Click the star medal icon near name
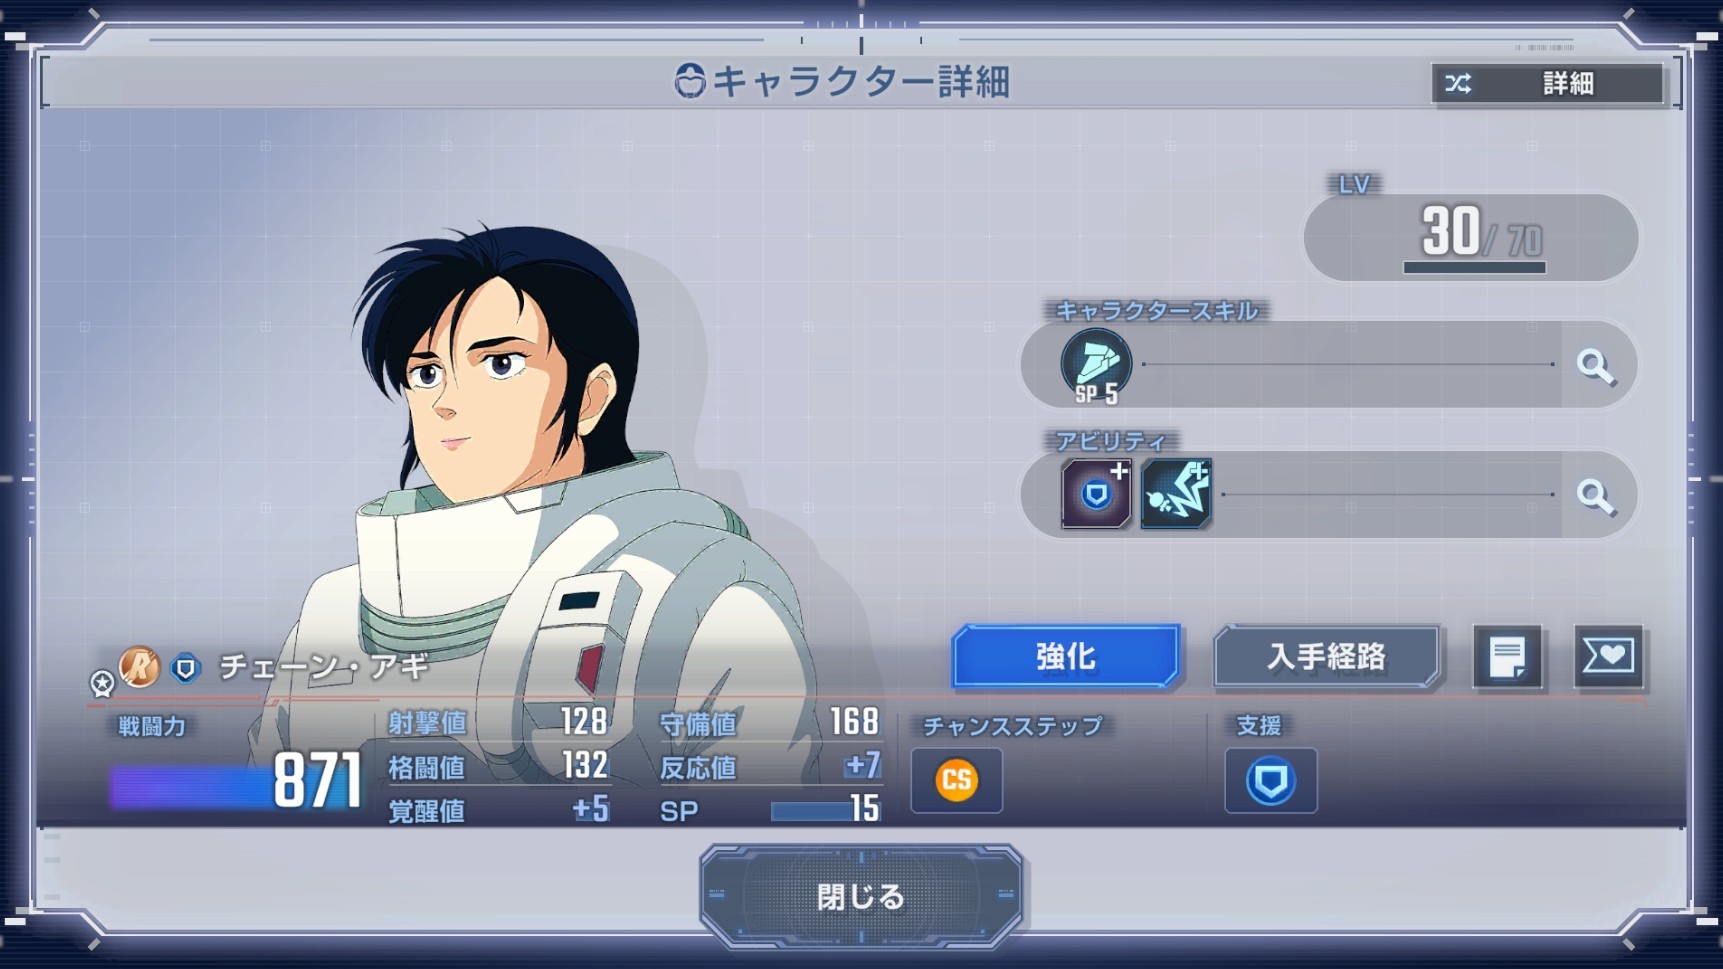This screenshot has width=1723, height=969. pos(102,683)
